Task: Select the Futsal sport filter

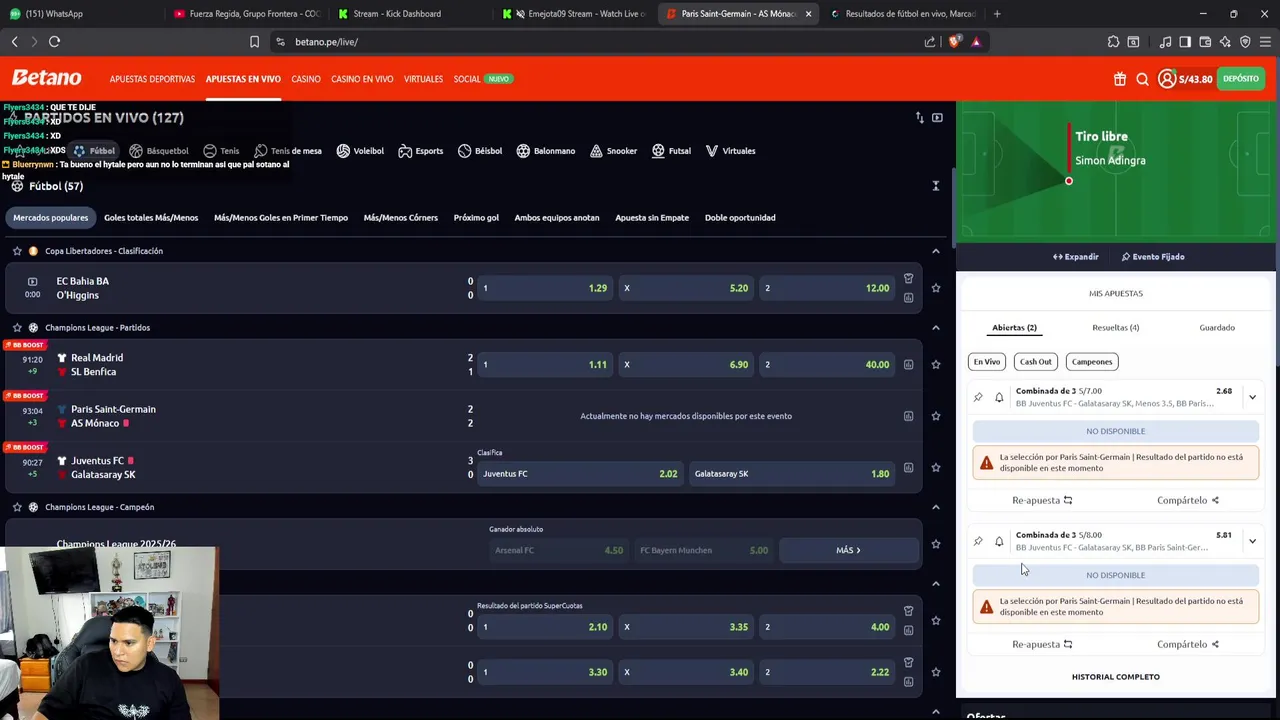Action: pos(671,151)
